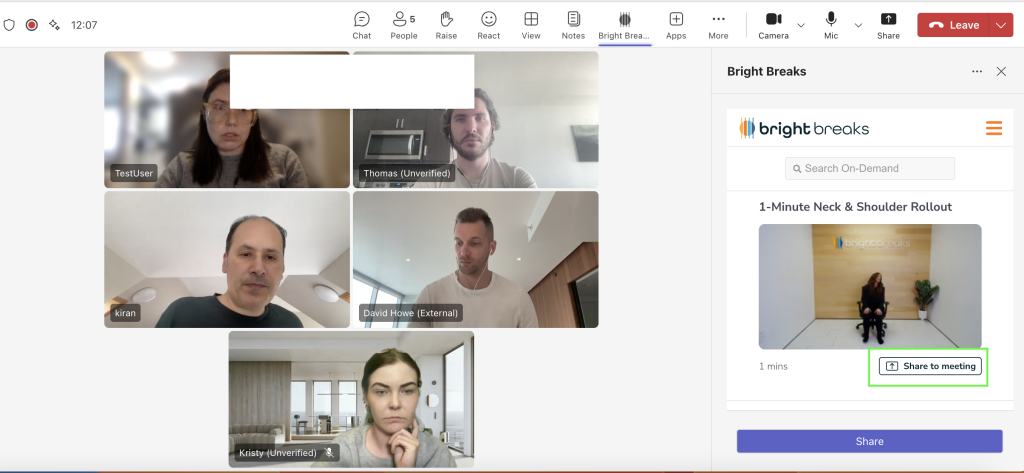Open meeting Notes
This screenshot has width=1024, height=473.
(x=573, y=25)
